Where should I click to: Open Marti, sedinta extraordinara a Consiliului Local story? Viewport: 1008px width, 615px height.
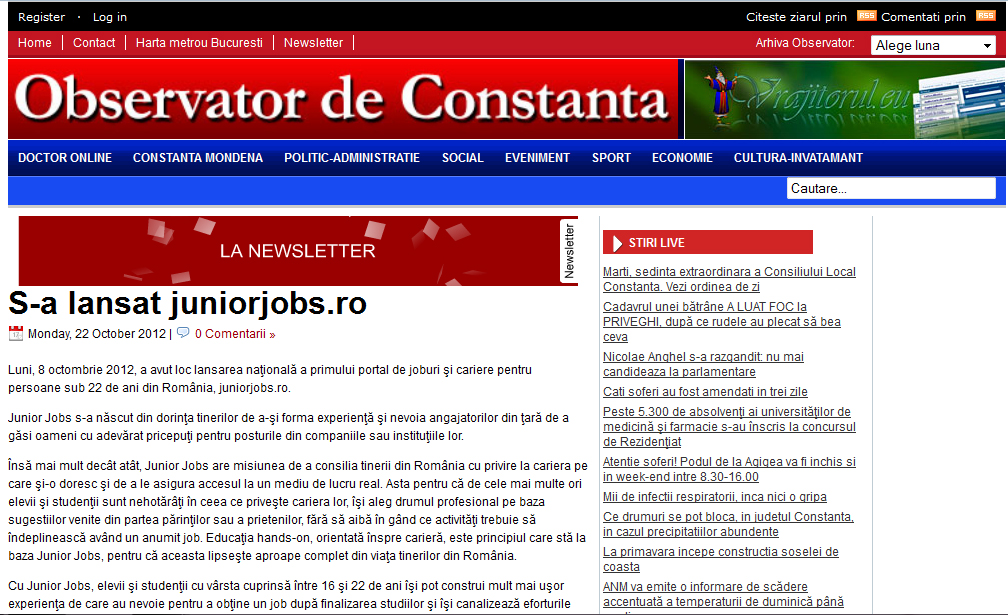729,279
